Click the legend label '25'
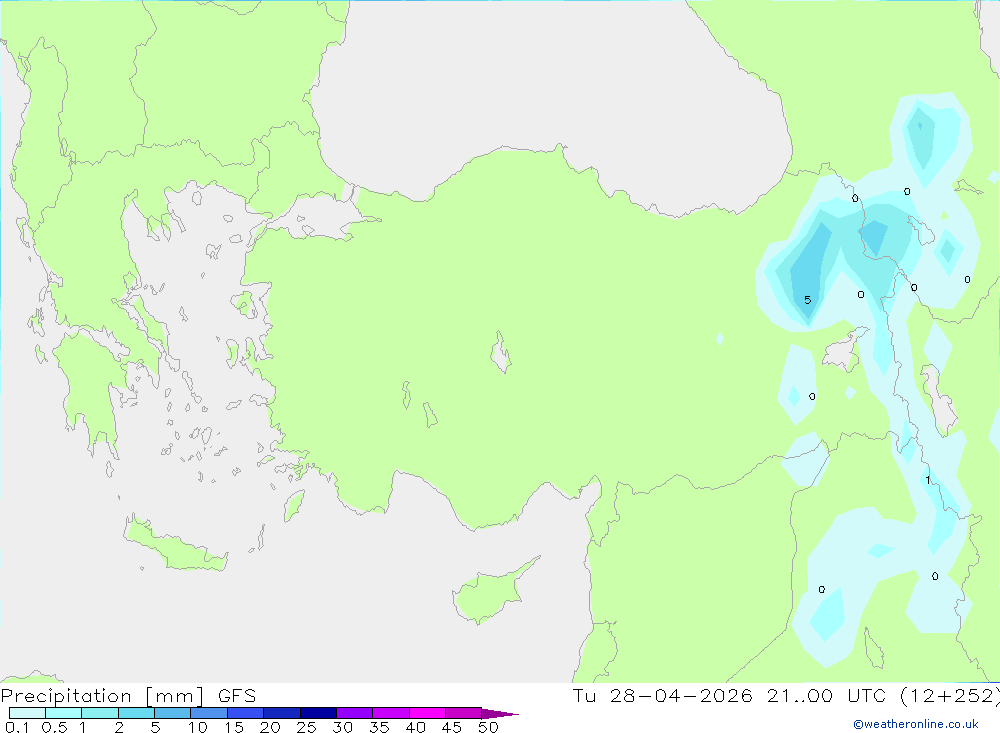This screenshot has height=733, width=1000. (x=306, y=727)
